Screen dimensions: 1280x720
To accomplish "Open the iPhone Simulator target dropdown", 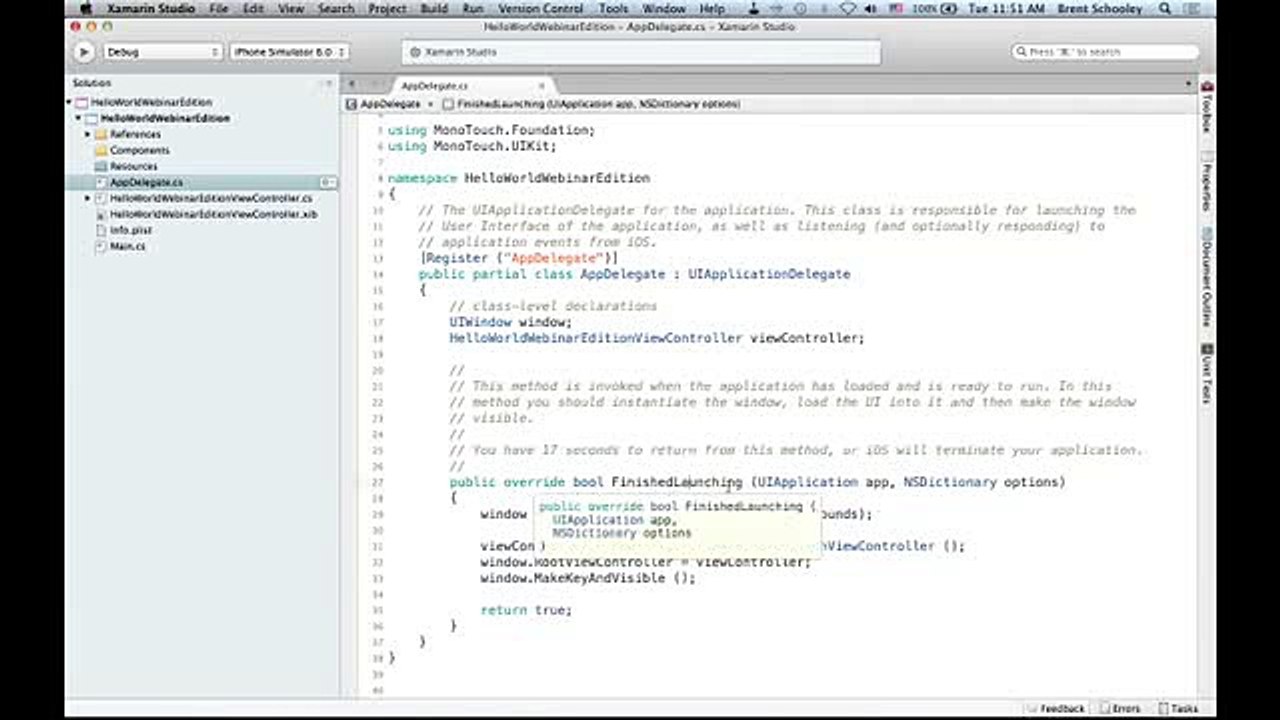I will pyautogui.click(x=289, y=51).
